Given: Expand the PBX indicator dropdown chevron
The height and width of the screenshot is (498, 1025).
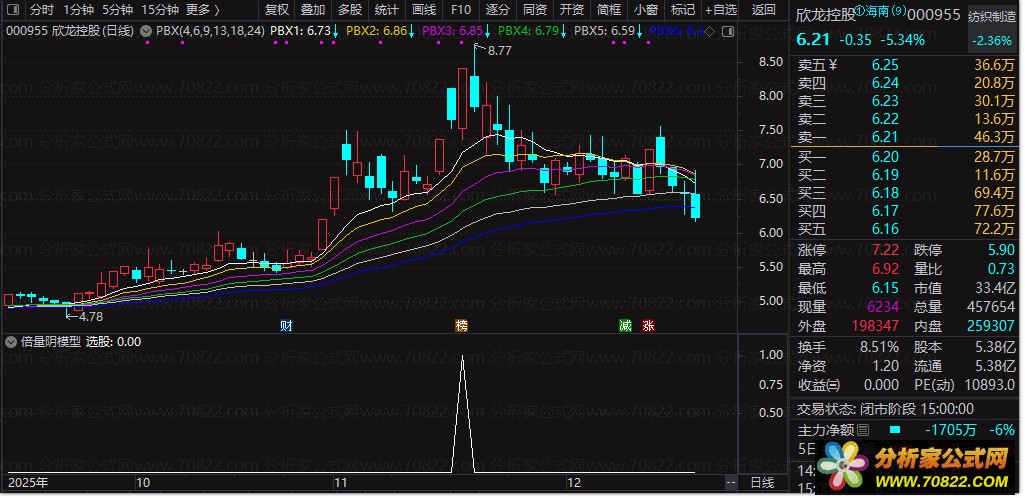Looking at the screenshot, I should point(145,31).
